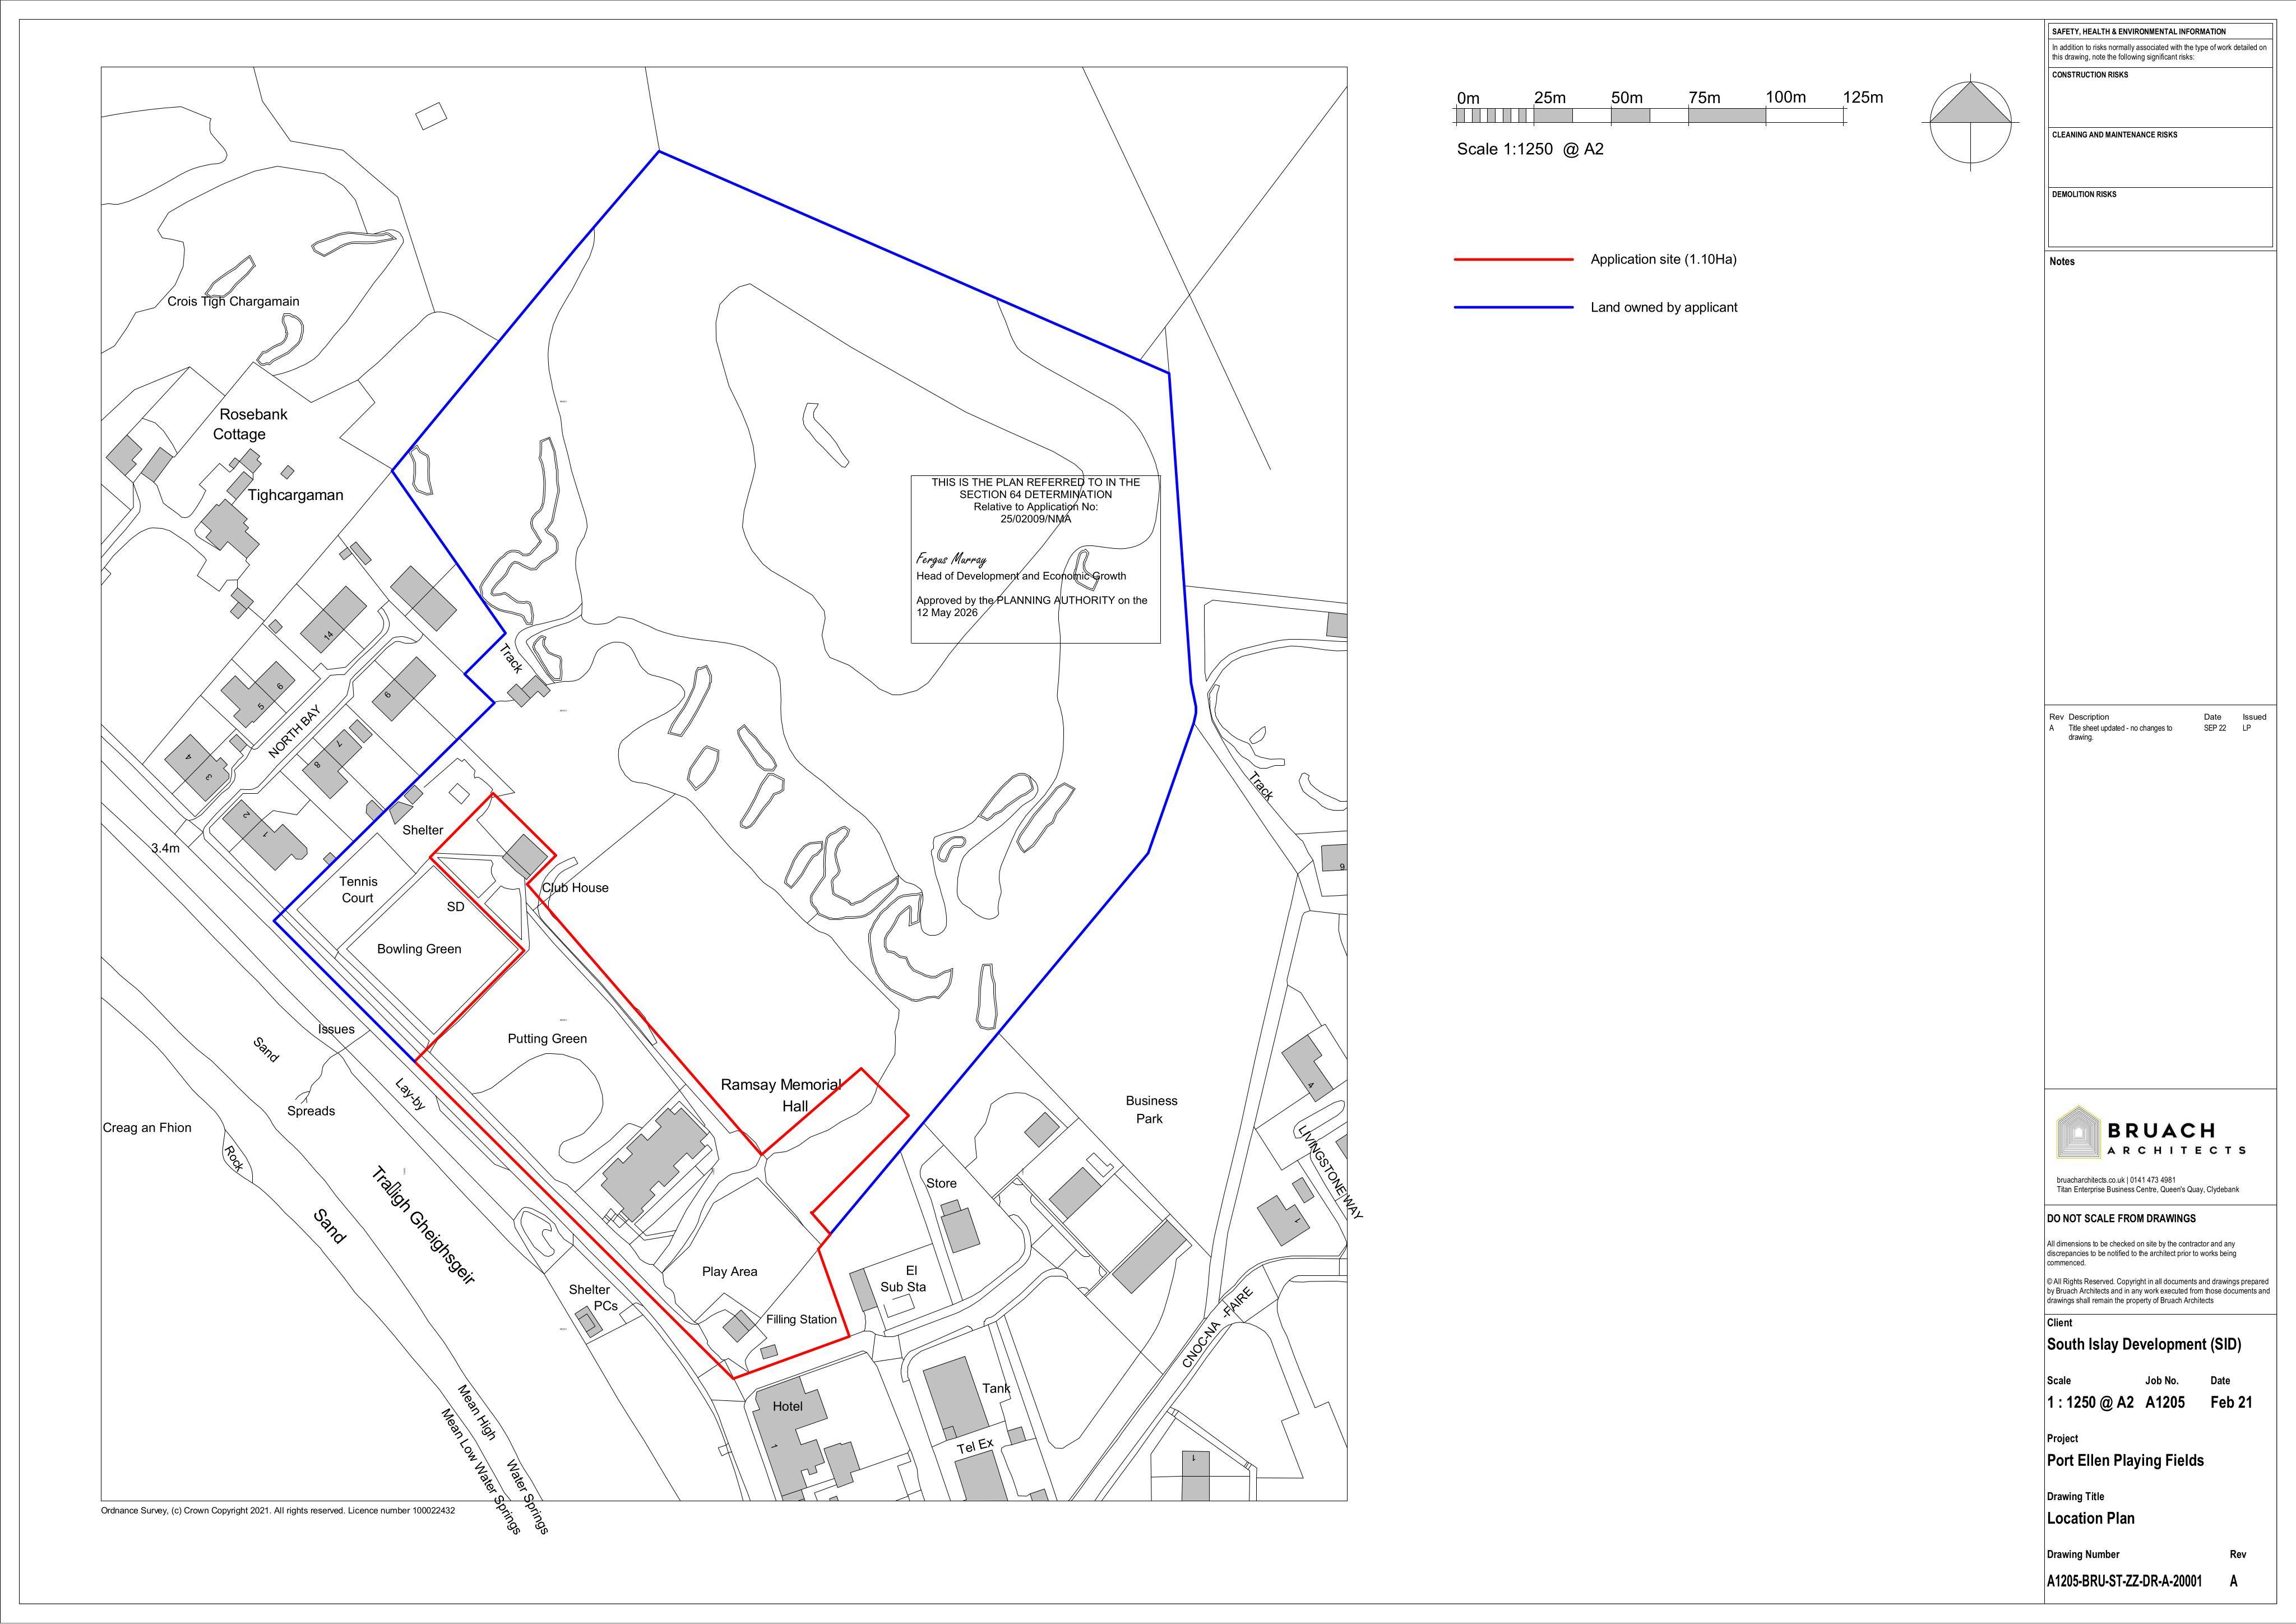
Task: Click the 'Ramsay Memorial Hall' map label
Action: tap(782, 1095)
